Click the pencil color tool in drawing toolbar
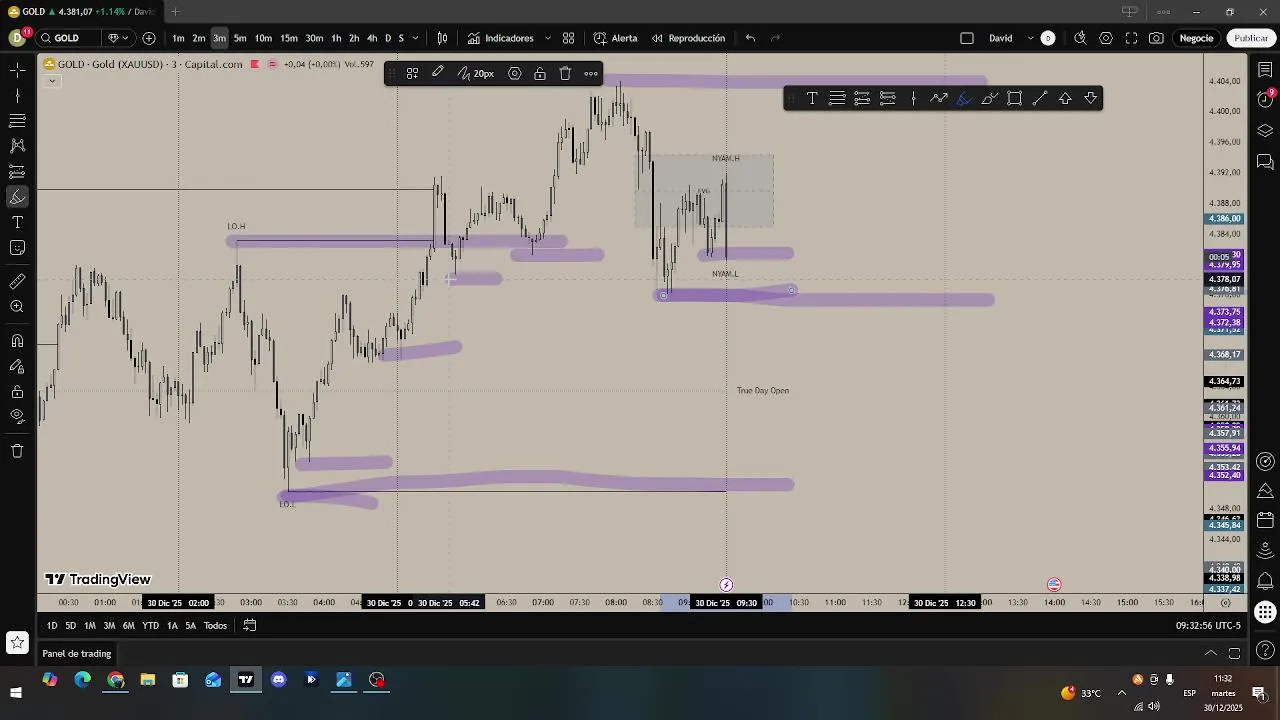 click(x=438, y=74)
